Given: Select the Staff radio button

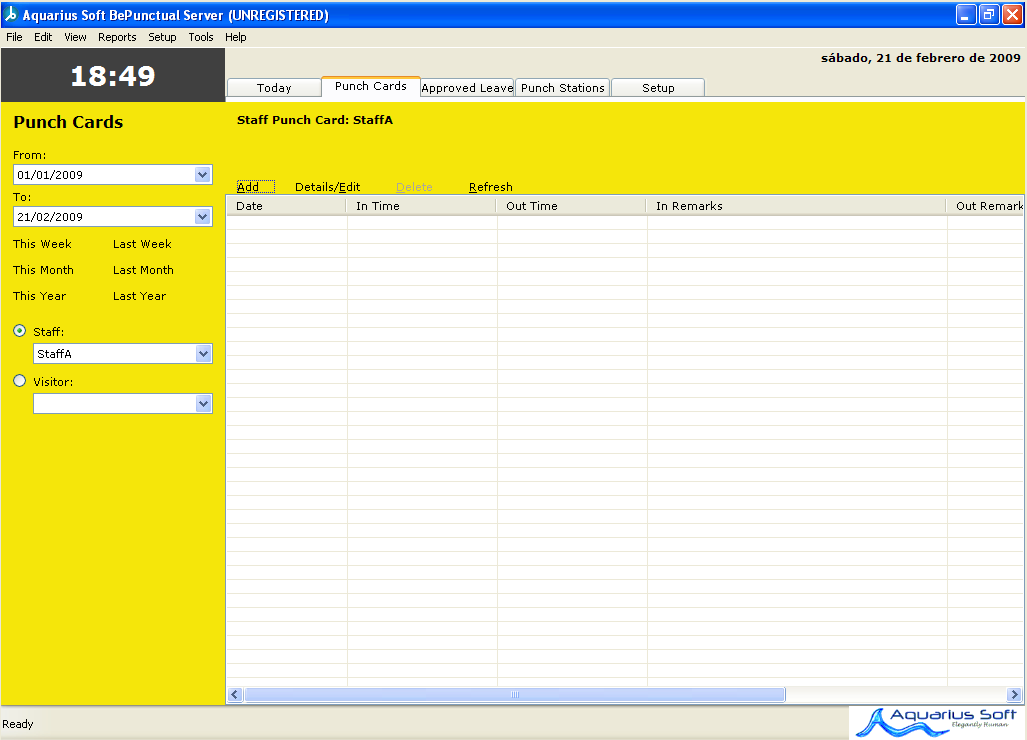Looking at the screenshot, I should (x=20, y=331).
